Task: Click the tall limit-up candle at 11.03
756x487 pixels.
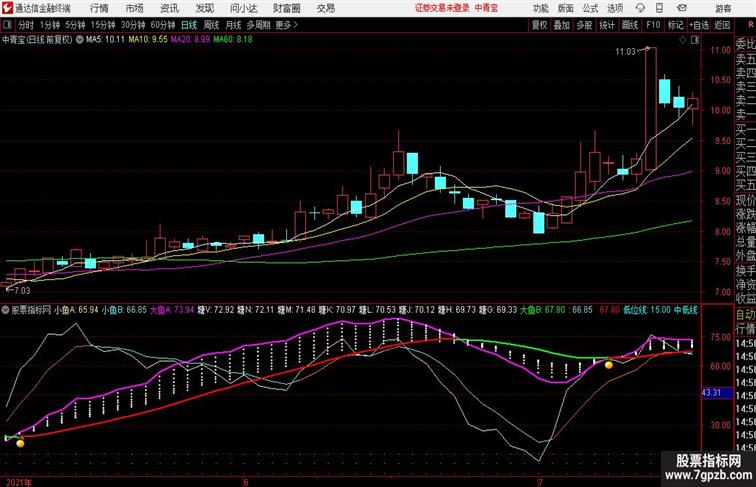Action: 650,108
